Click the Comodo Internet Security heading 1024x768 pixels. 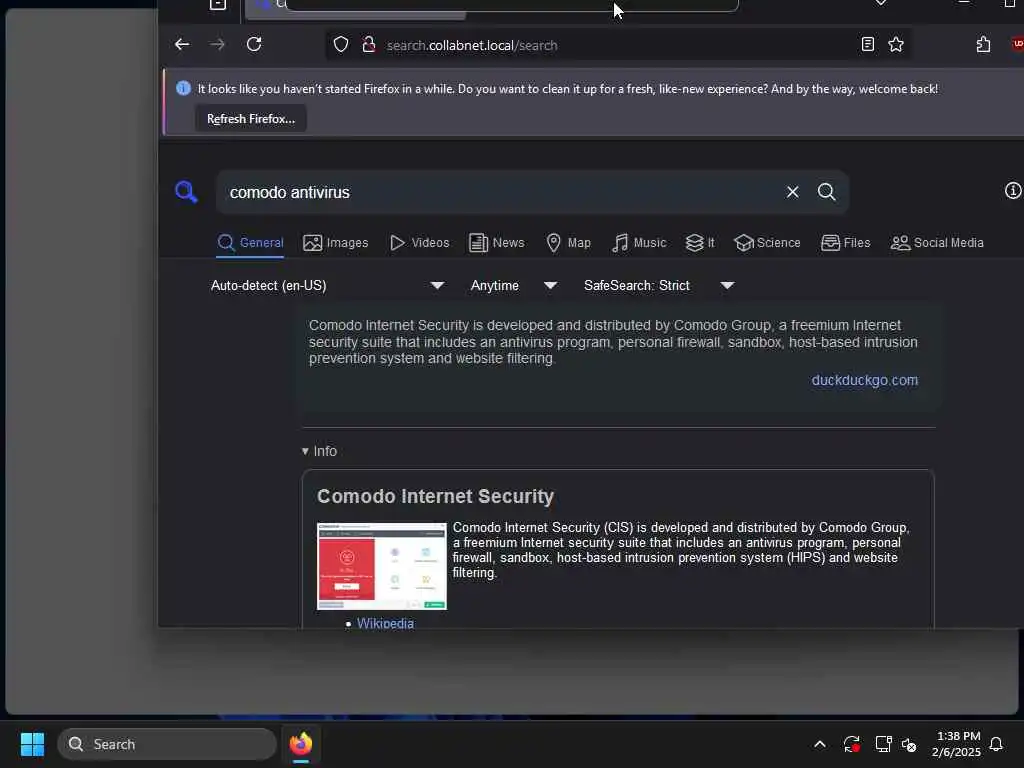[x=436, y=496]
